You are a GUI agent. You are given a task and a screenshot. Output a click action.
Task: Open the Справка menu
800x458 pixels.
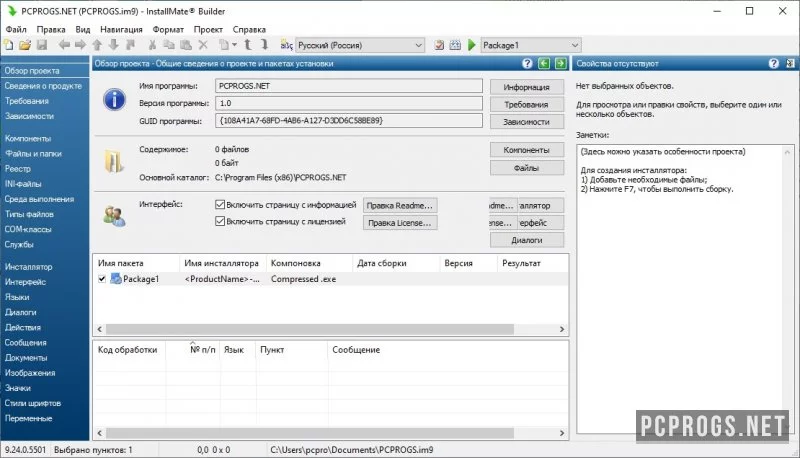(x=249, y=30)
